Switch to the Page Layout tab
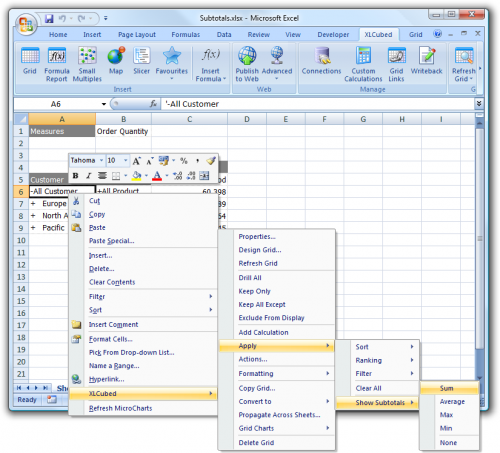The image size is (500, 453). pyautogui.click(x=137, y=34)
